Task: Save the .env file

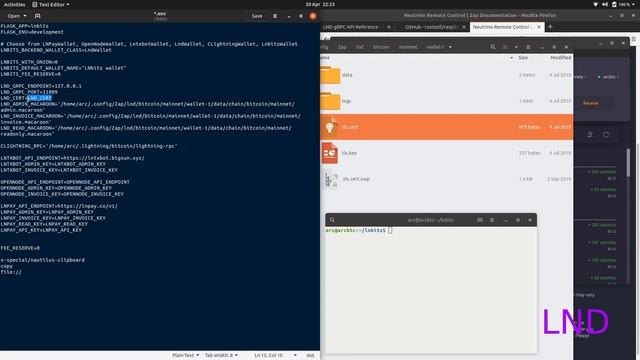Action: tap(257, 16)
